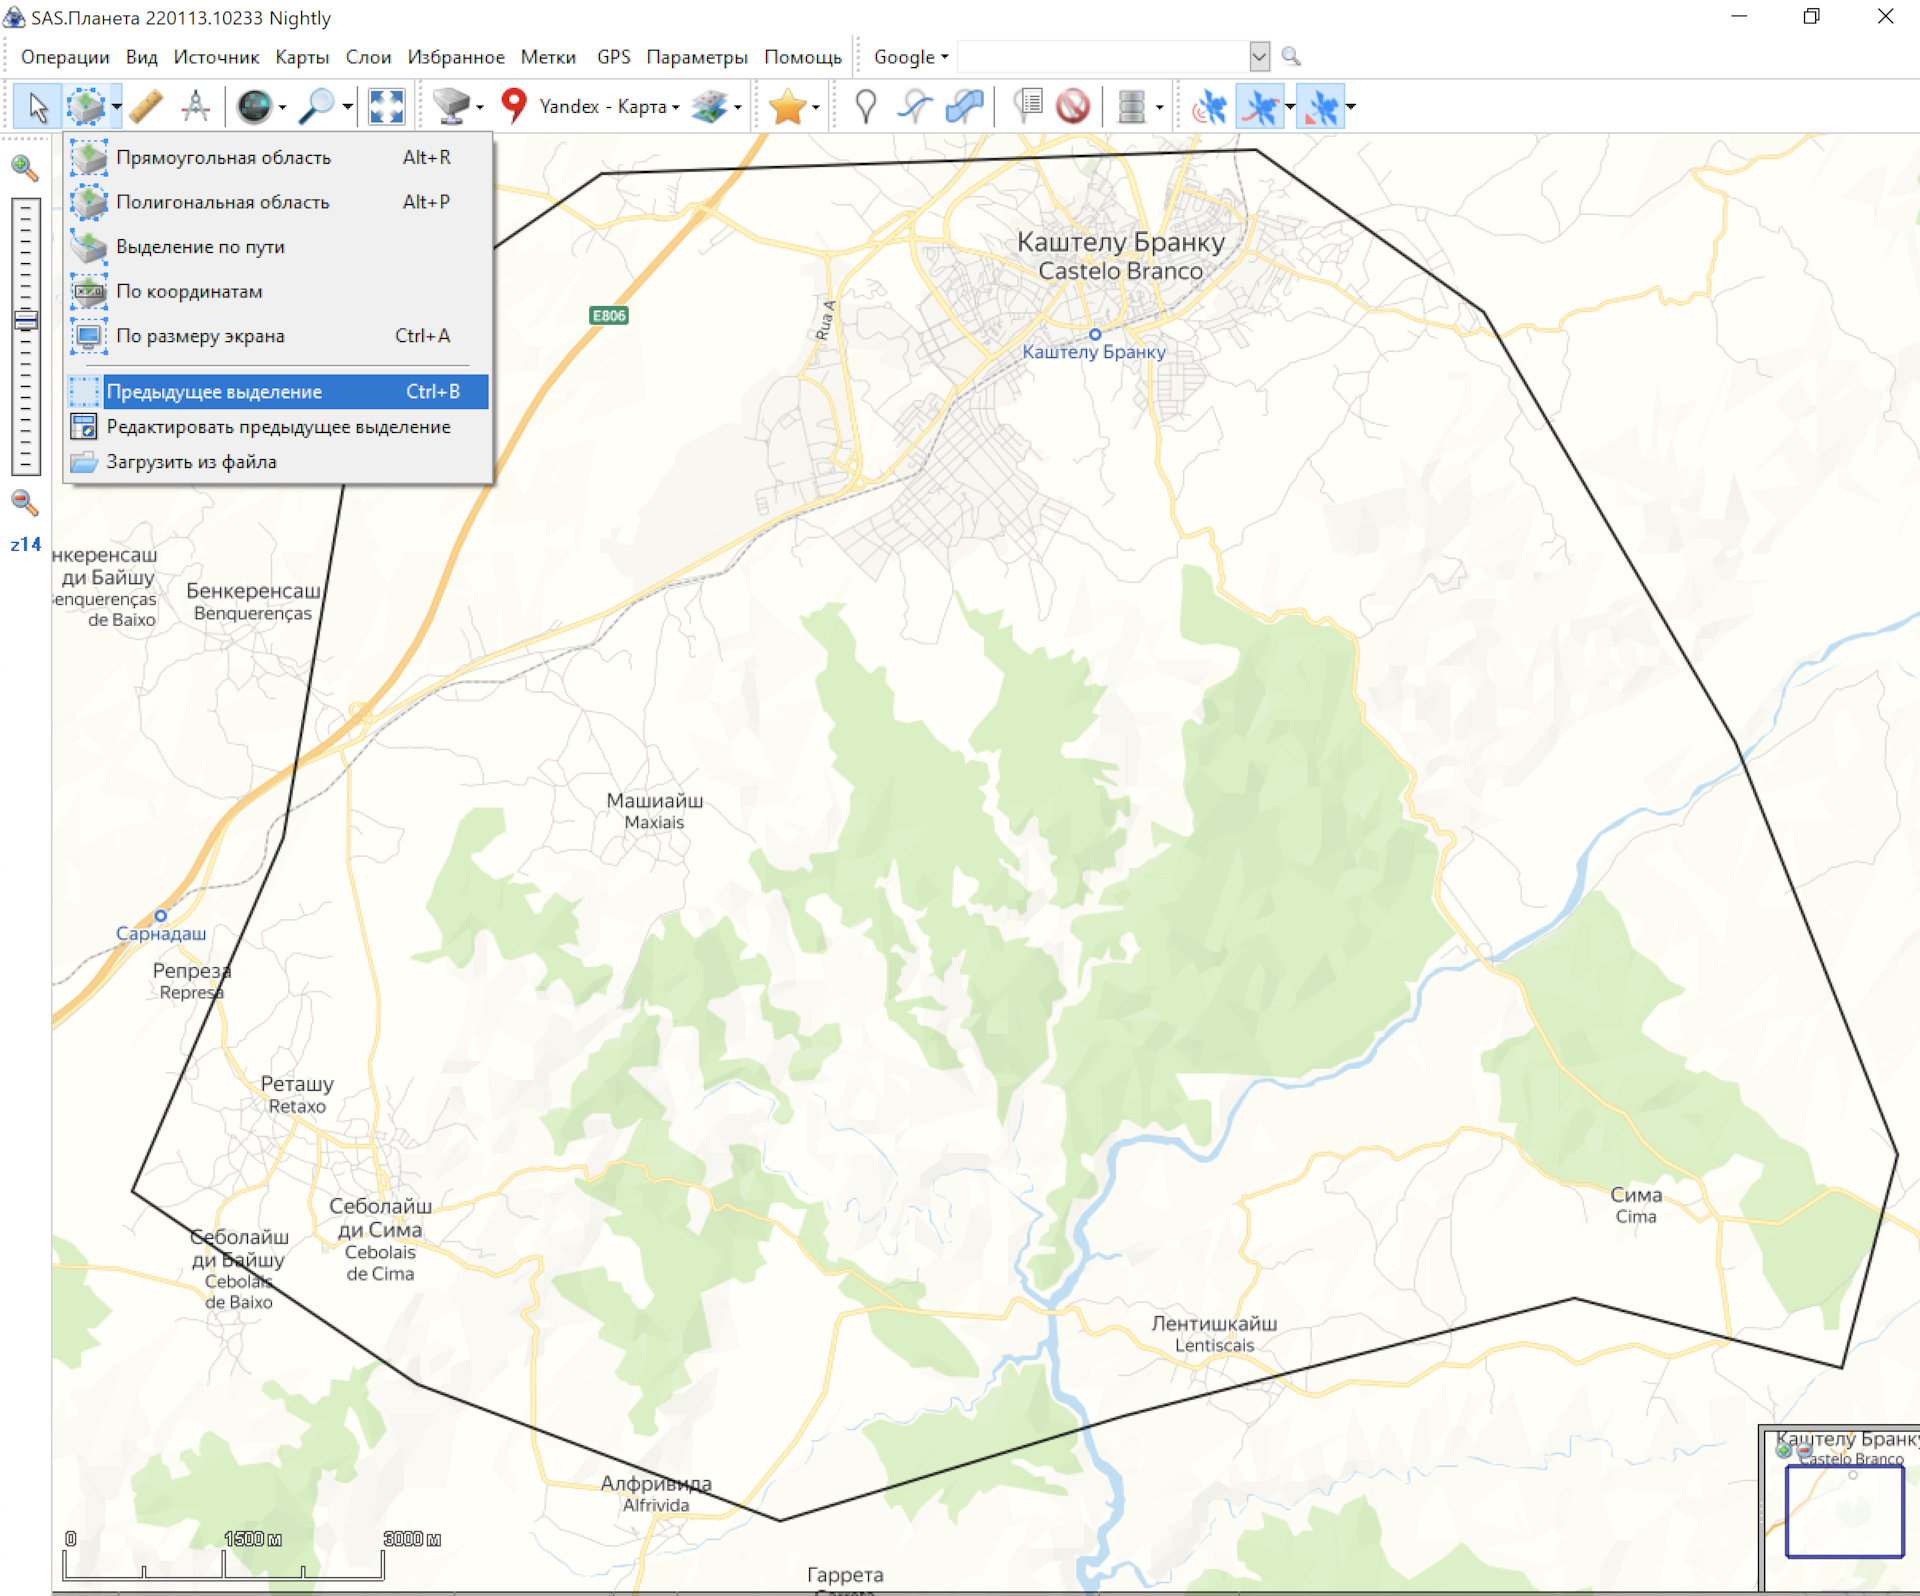Click the GPS connect satellite icon
Image resolution: width=1920 pixels, height=1596 pixels.
point(1210,106)
